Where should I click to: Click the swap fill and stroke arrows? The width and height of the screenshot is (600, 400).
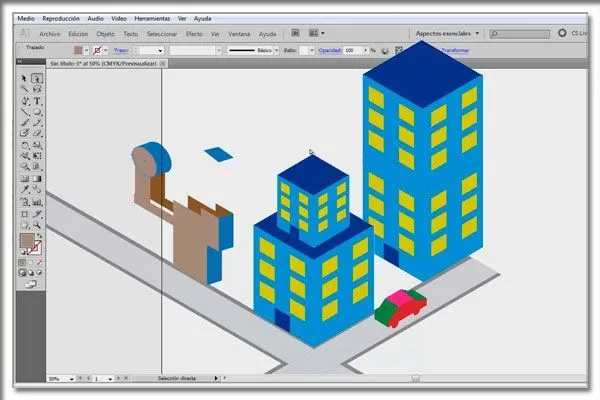(39, 236)
